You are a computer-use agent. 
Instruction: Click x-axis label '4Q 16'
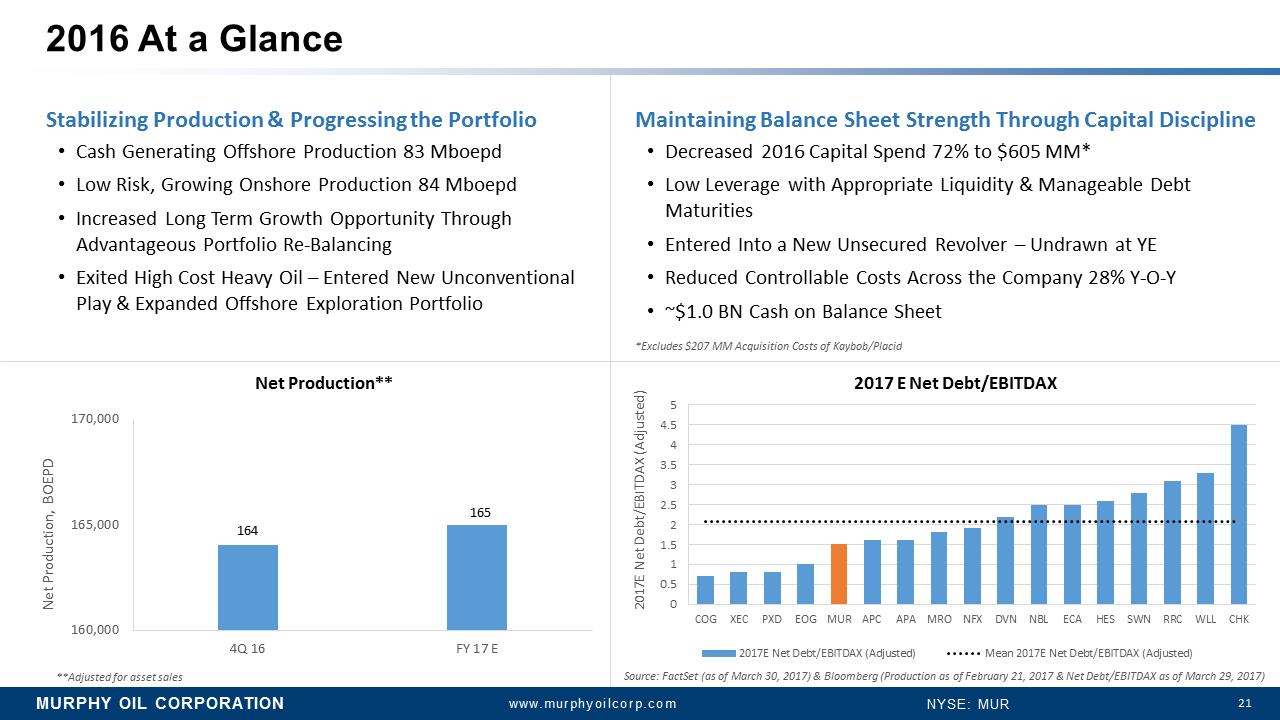[248, 648]
